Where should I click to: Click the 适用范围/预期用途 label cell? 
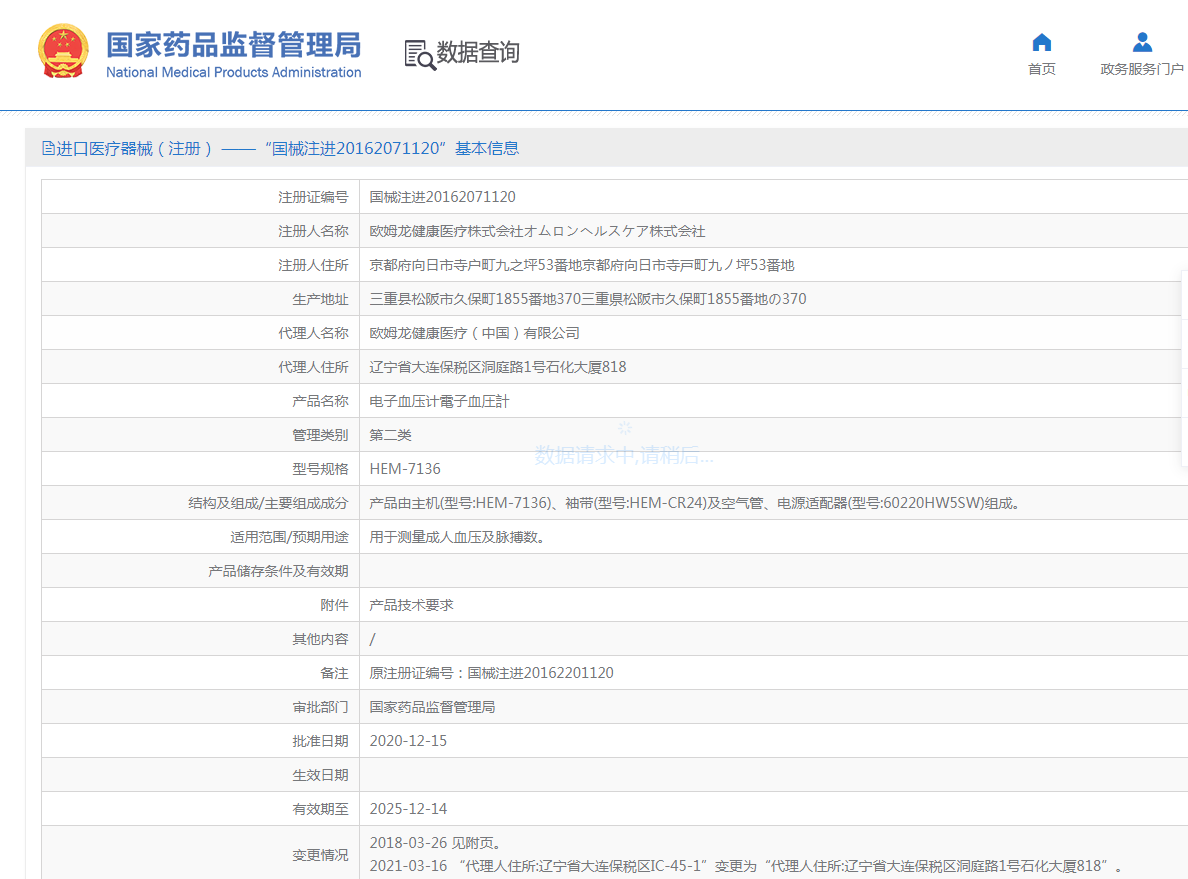(201, 537)
